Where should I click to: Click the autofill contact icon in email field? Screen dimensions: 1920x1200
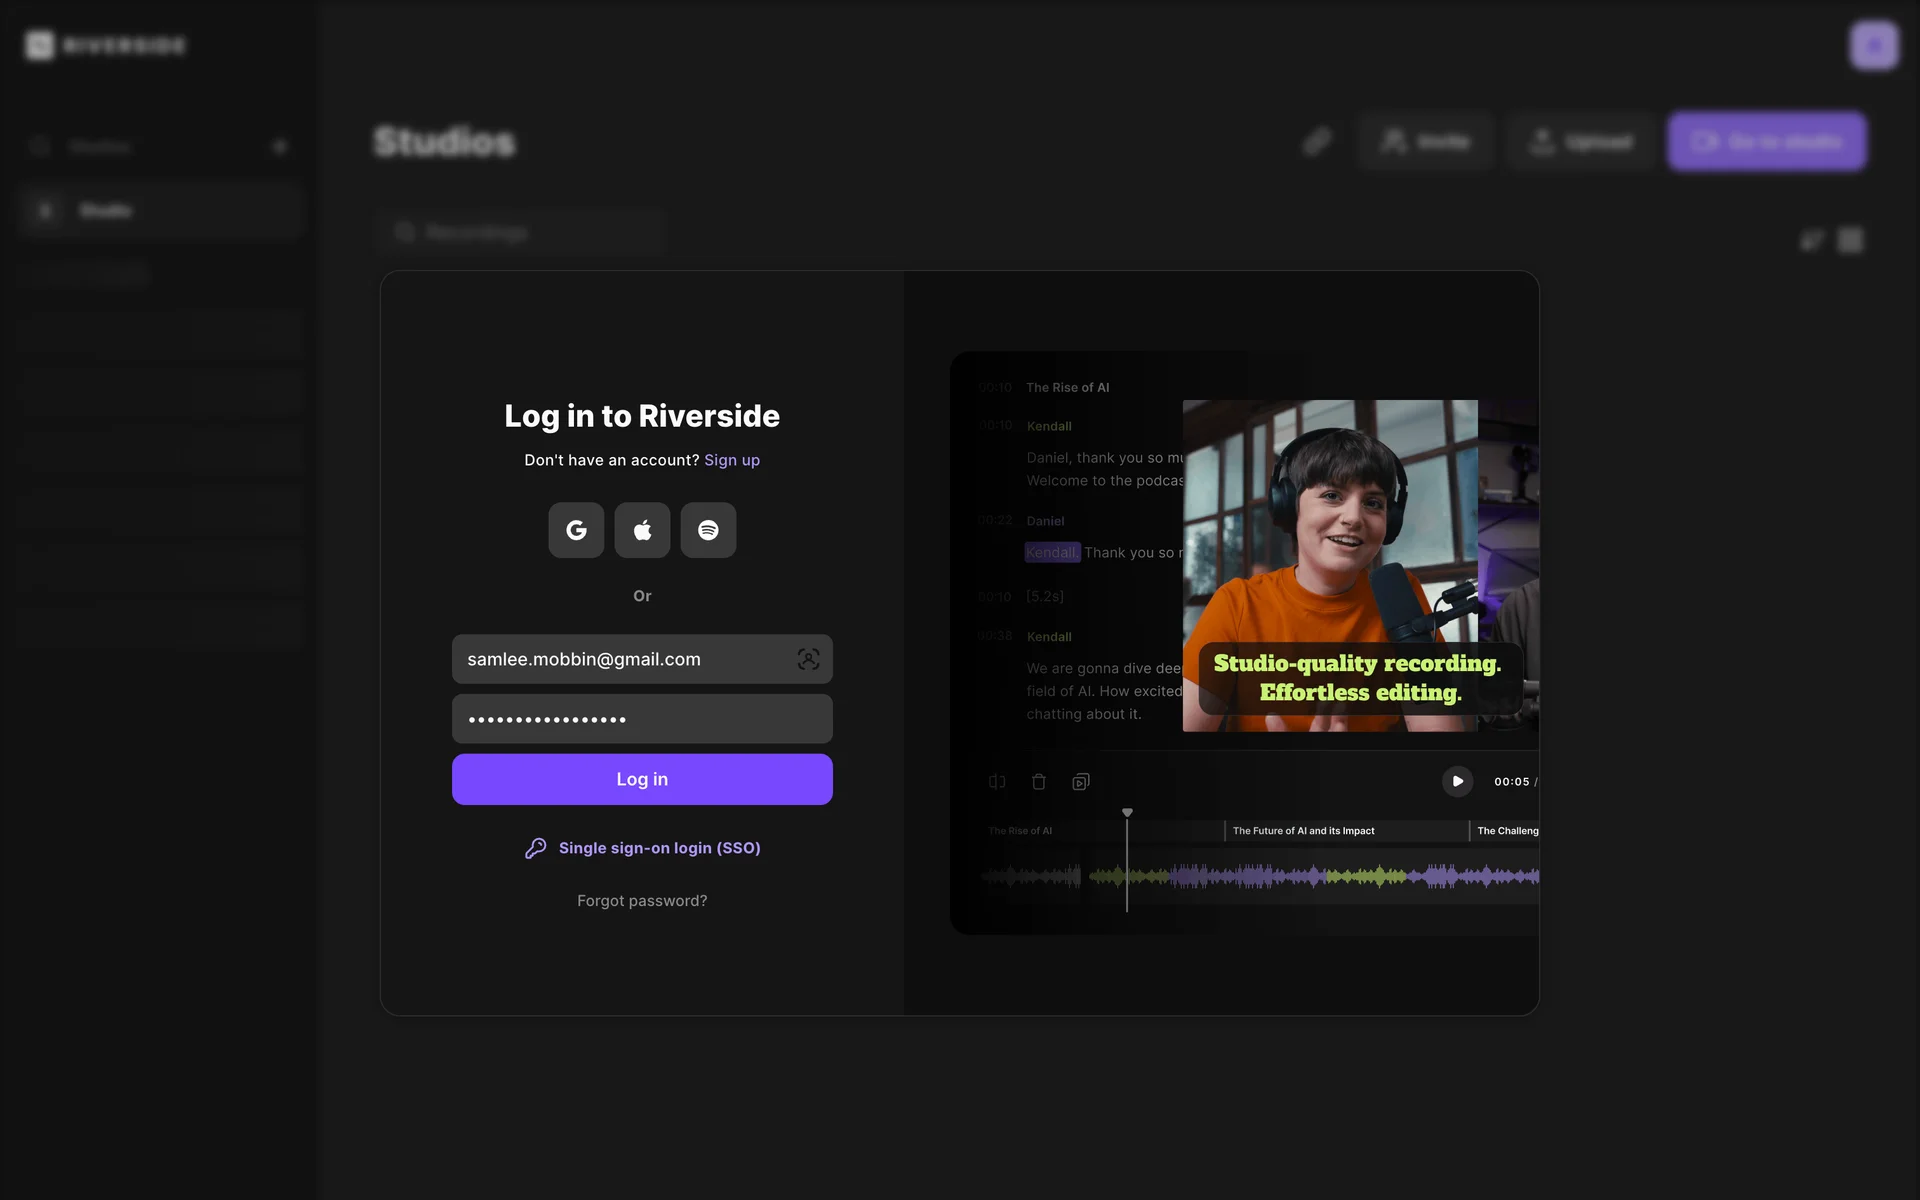click(x=808, y=659)
